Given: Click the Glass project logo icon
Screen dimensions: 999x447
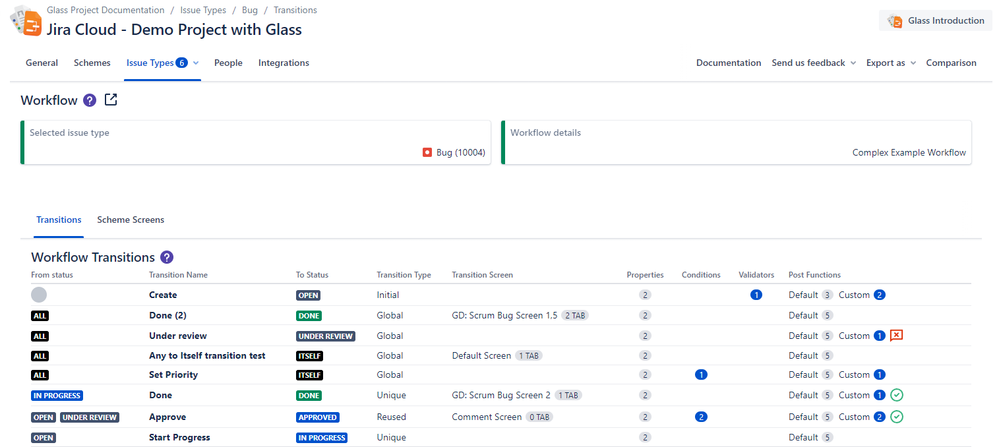Looking at the screenshot, I should 25,23.
